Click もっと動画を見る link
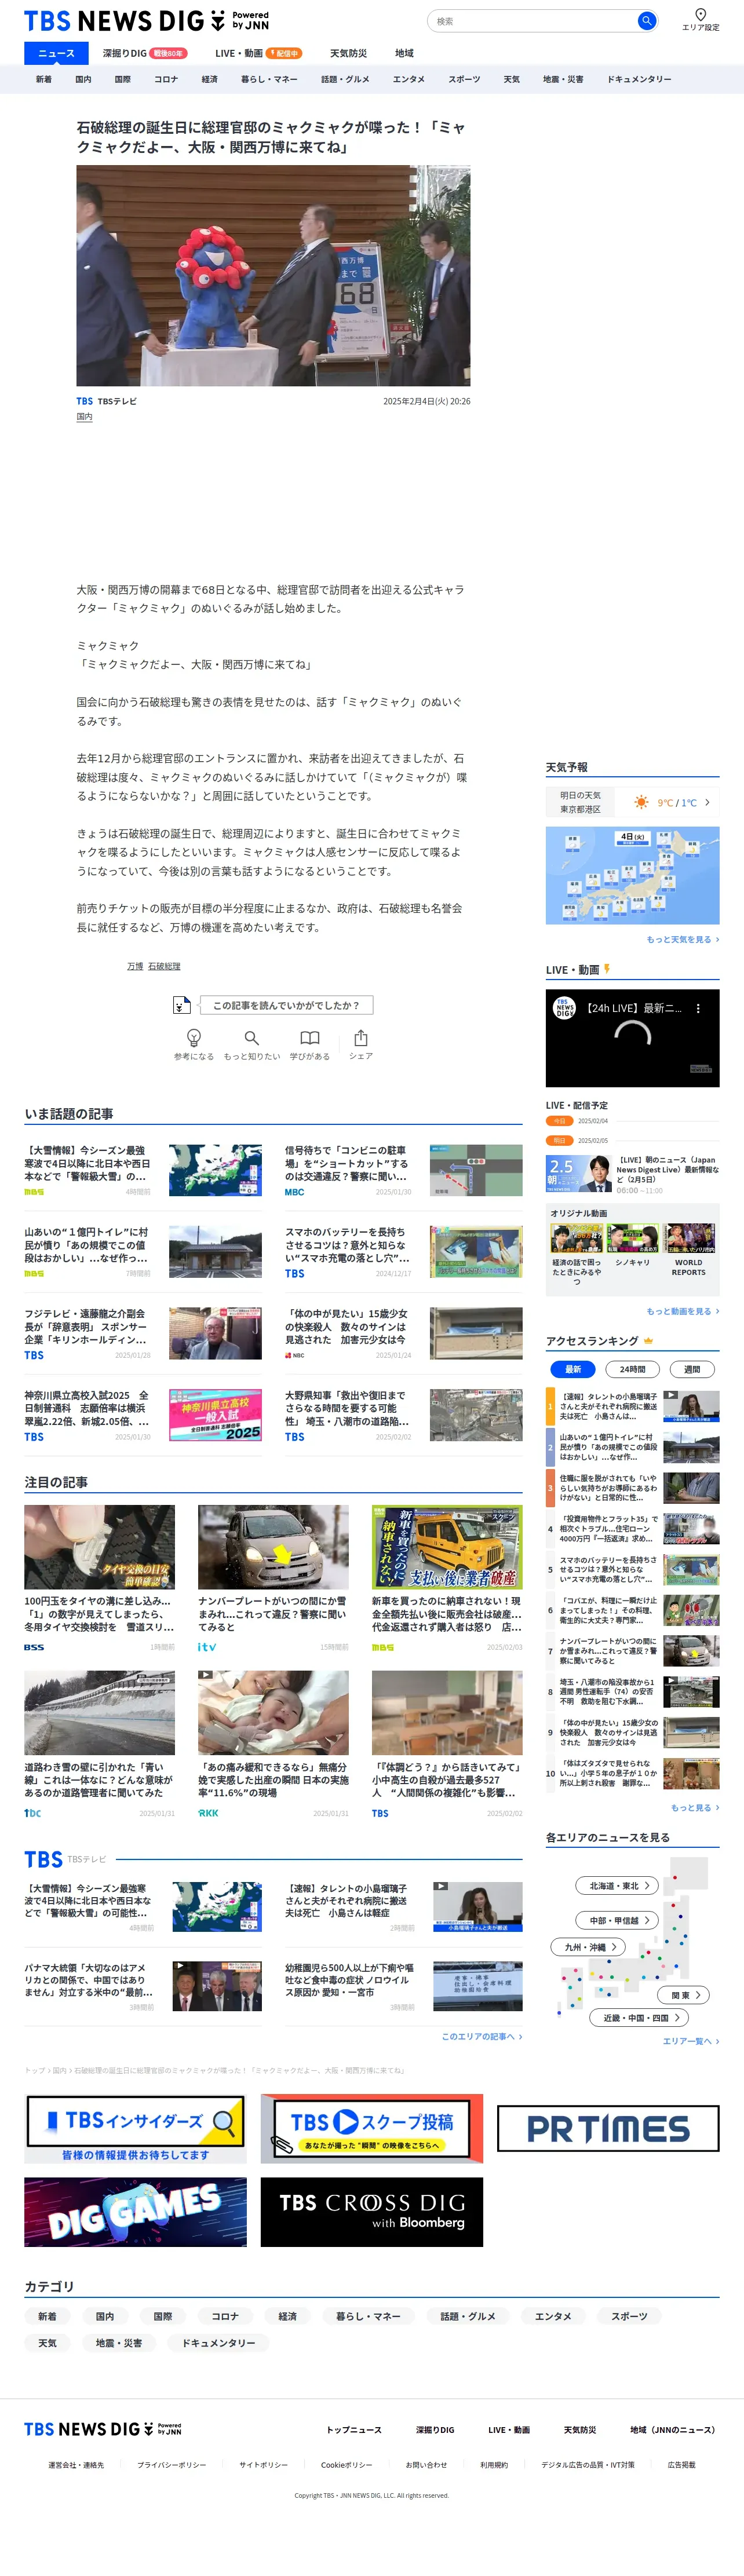The image size is (744, 2576). coord(682,1311)
